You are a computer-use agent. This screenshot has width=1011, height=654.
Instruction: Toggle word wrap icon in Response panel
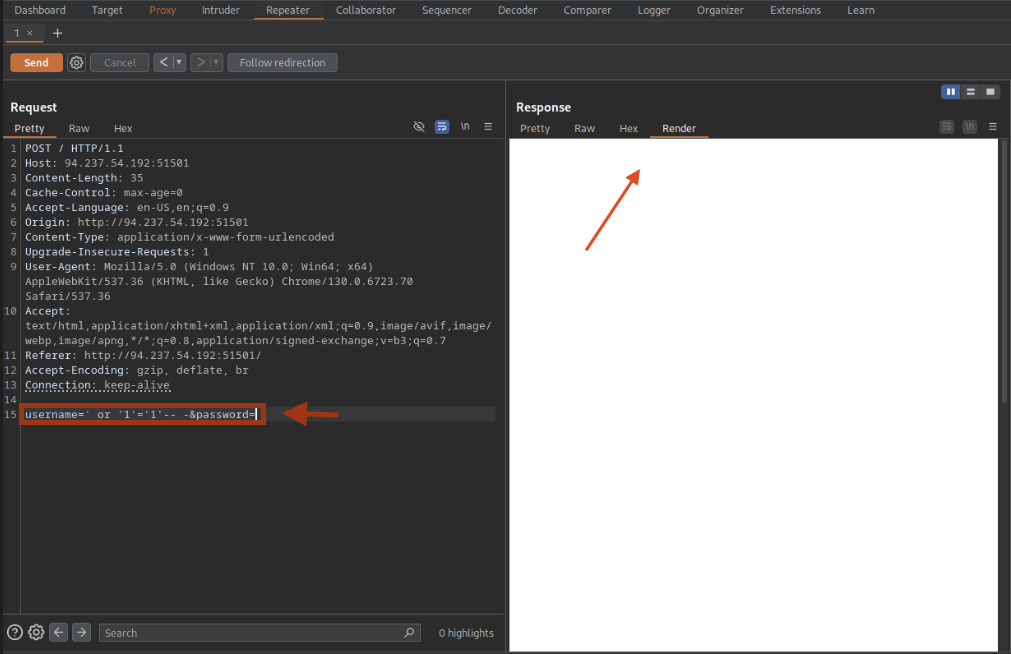pos(947,126)
